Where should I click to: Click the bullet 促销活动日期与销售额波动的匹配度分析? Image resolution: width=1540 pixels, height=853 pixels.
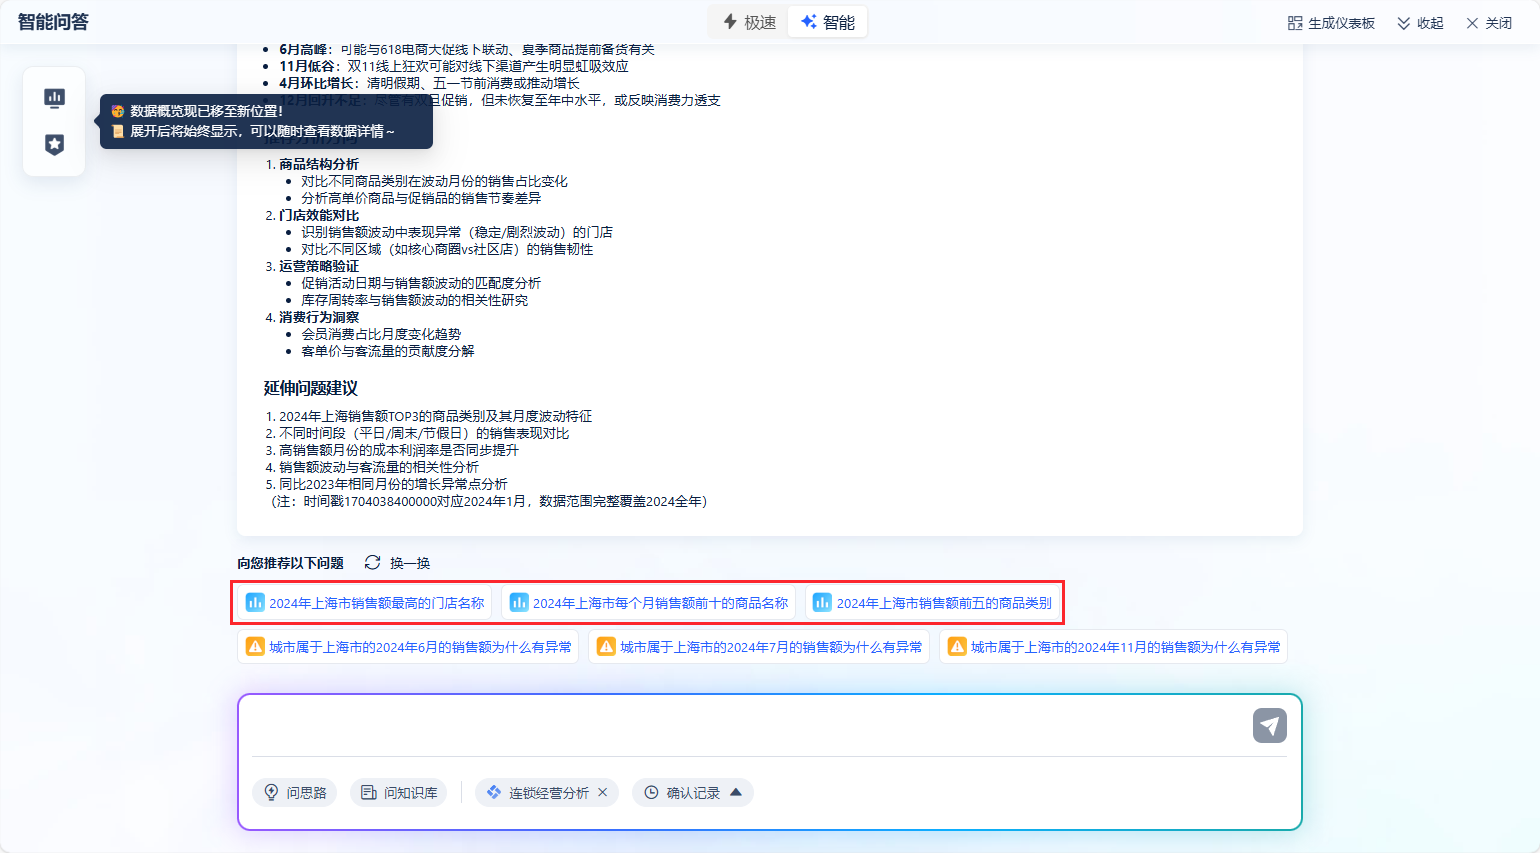click(421, 283)
